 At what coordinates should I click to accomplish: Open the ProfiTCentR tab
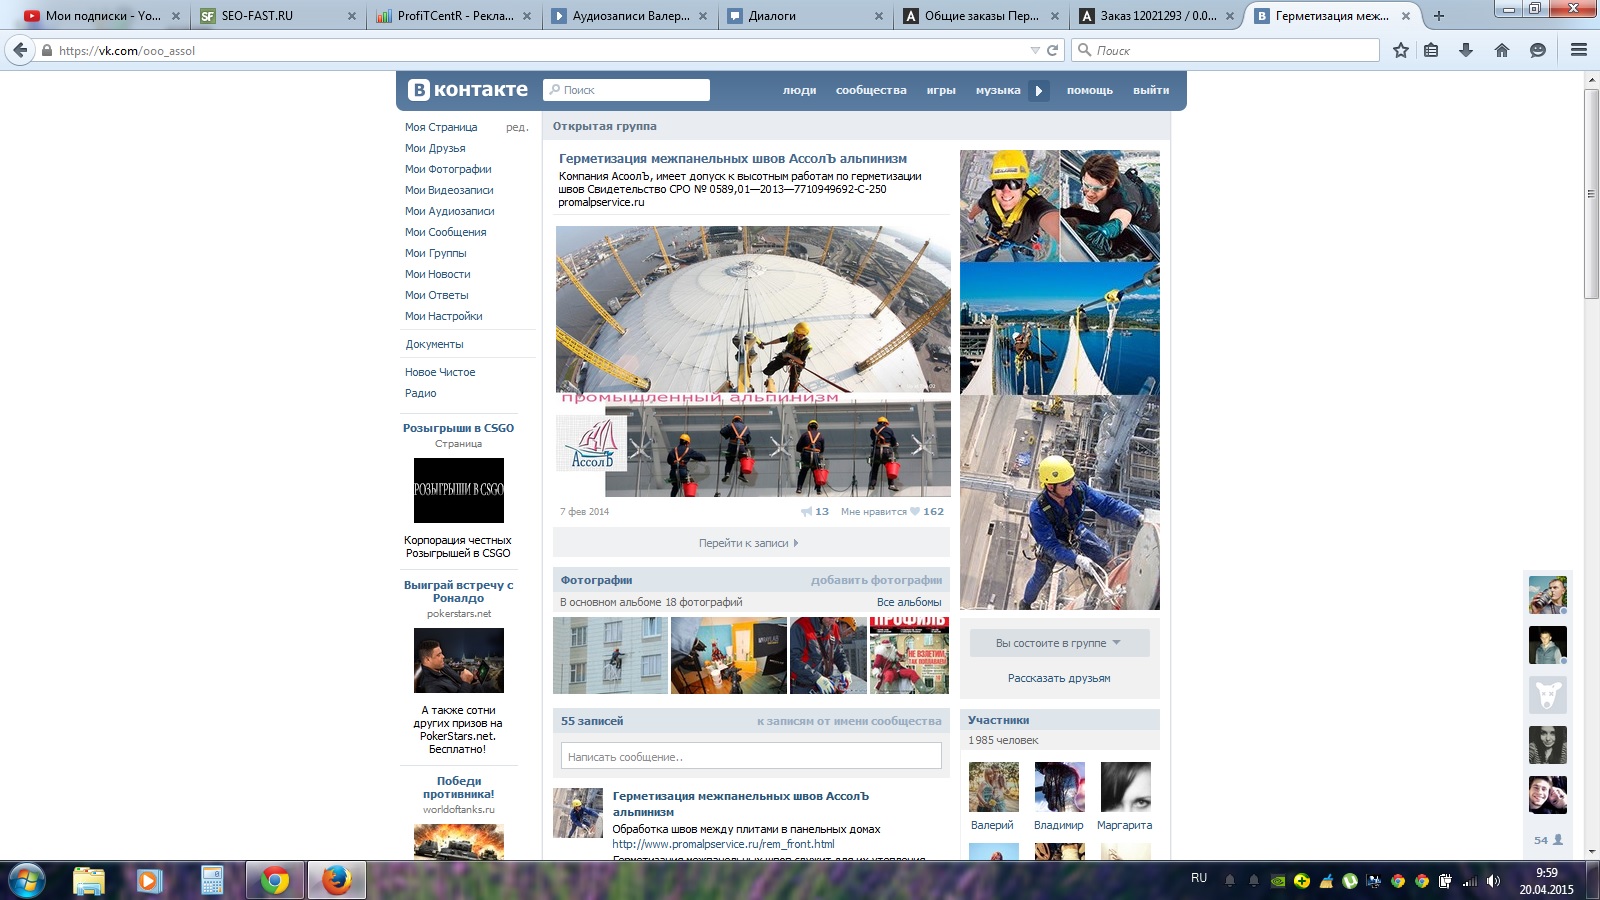coord(454,16)
